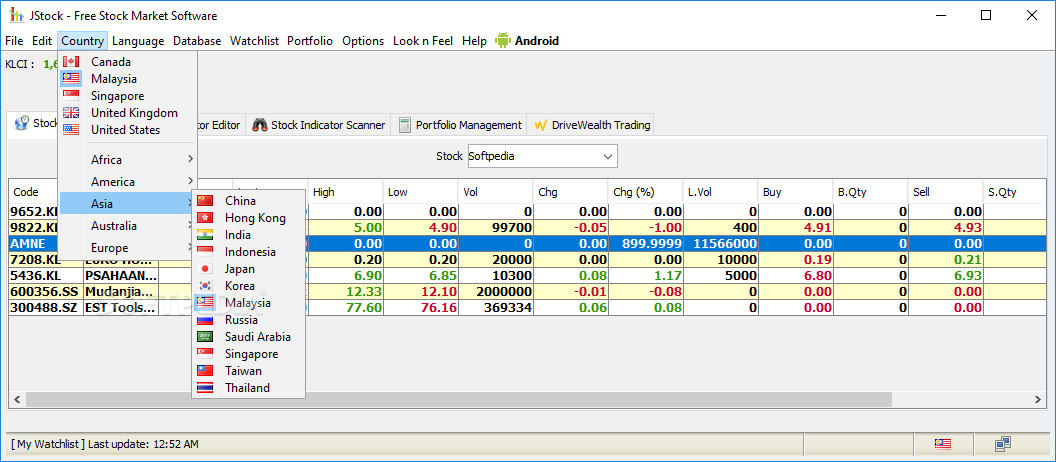Choose Singapore in the top Country list

(x=127, y=96)
